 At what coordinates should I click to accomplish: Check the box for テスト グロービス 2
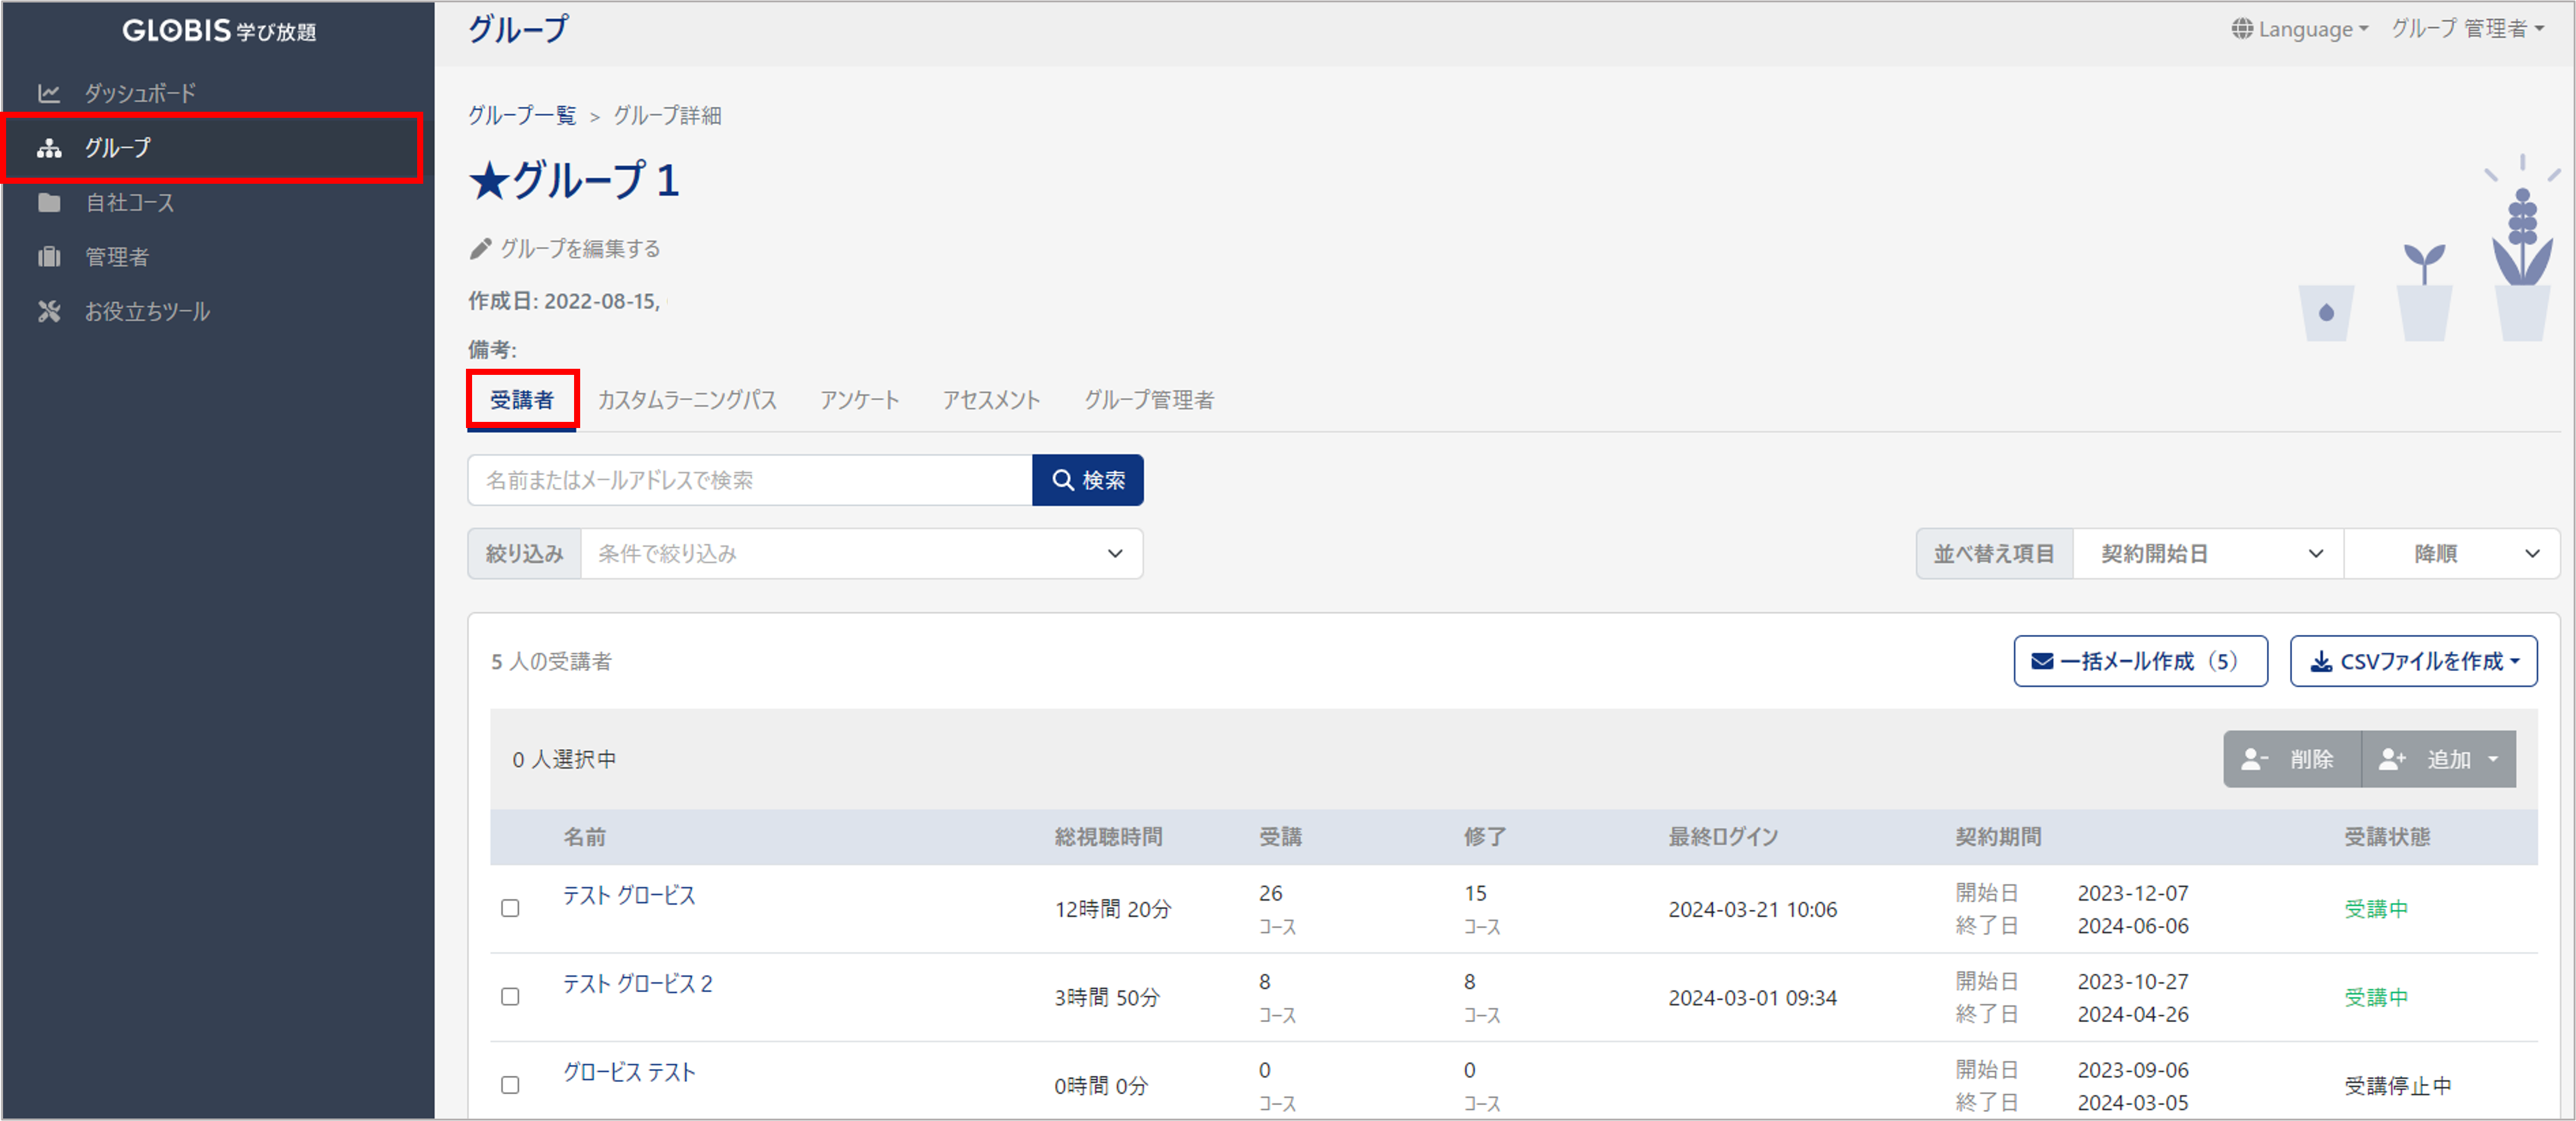(x=510, y=996)
